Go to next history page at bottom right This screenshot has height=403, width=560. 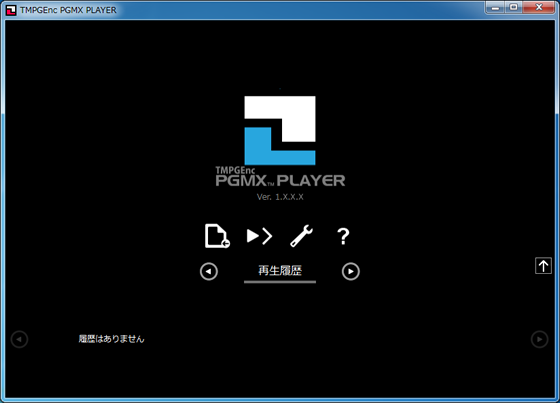click(540, 339)
